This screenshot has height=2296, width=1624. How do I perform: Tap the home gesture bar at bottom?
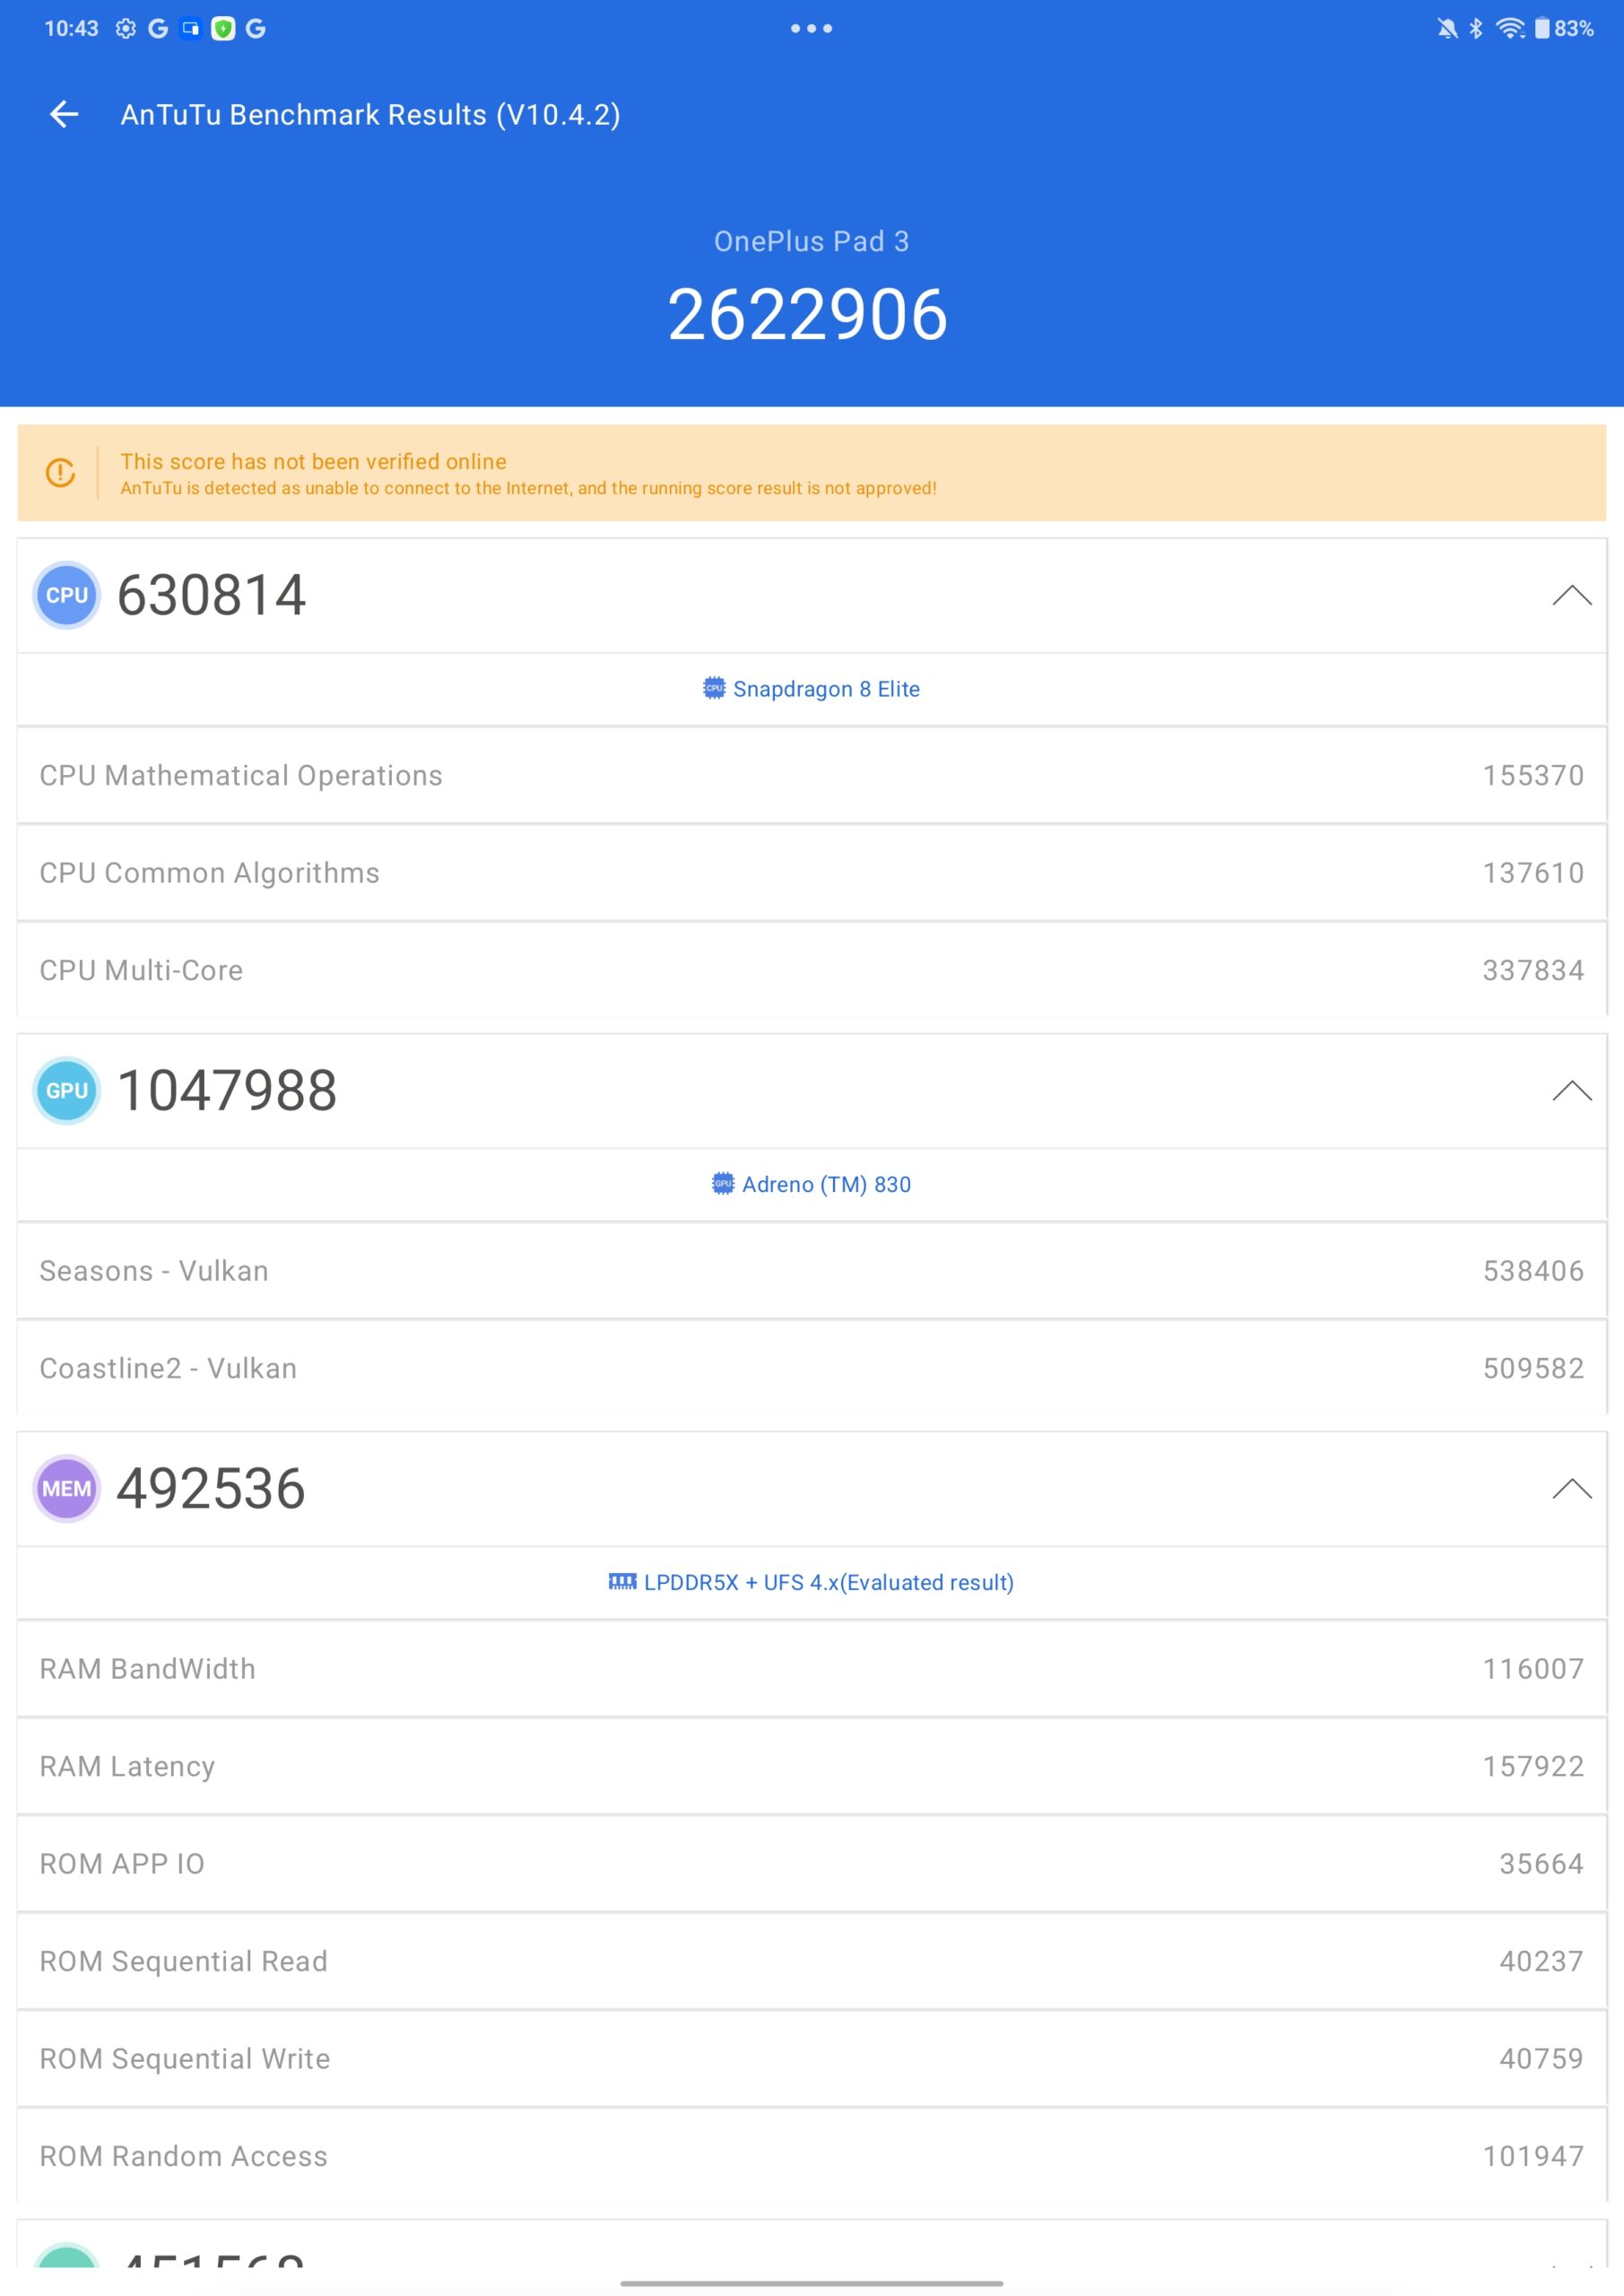coord(811,2283)
